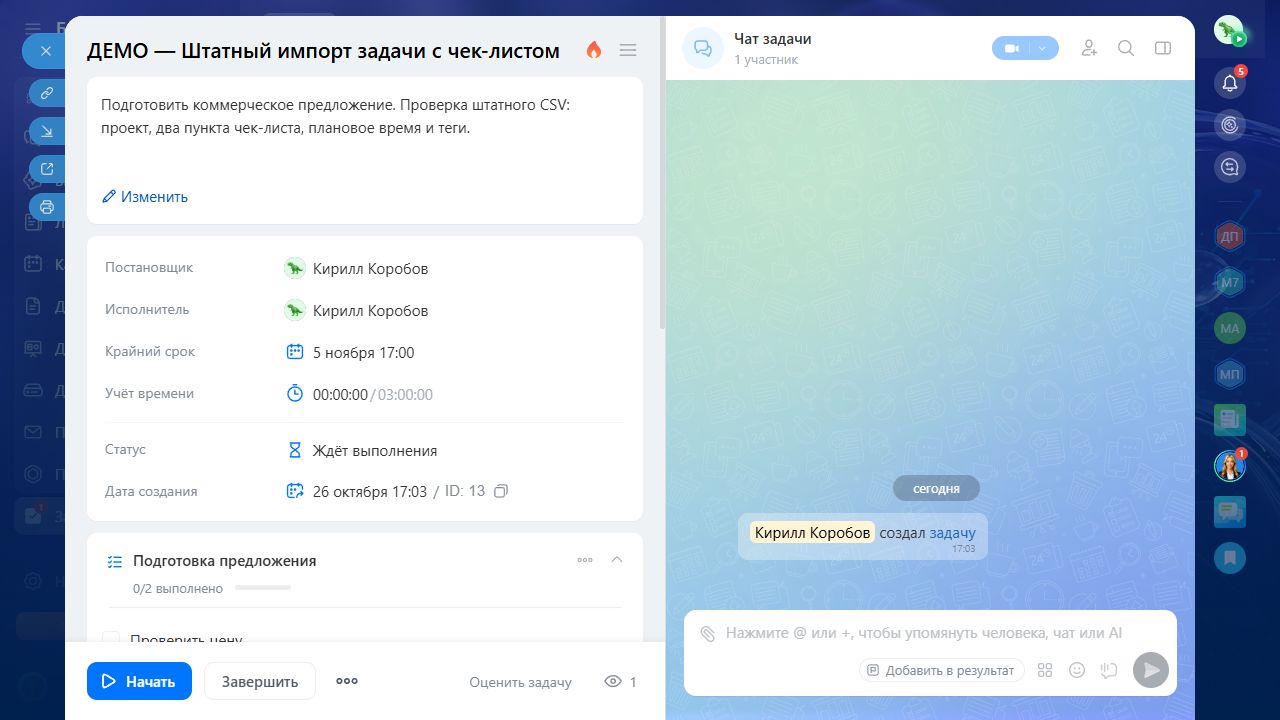Select assignee Кирилл Коробов in Исполнитель row
Viewport: 1280px width, 720px height.
click(357, 310)
